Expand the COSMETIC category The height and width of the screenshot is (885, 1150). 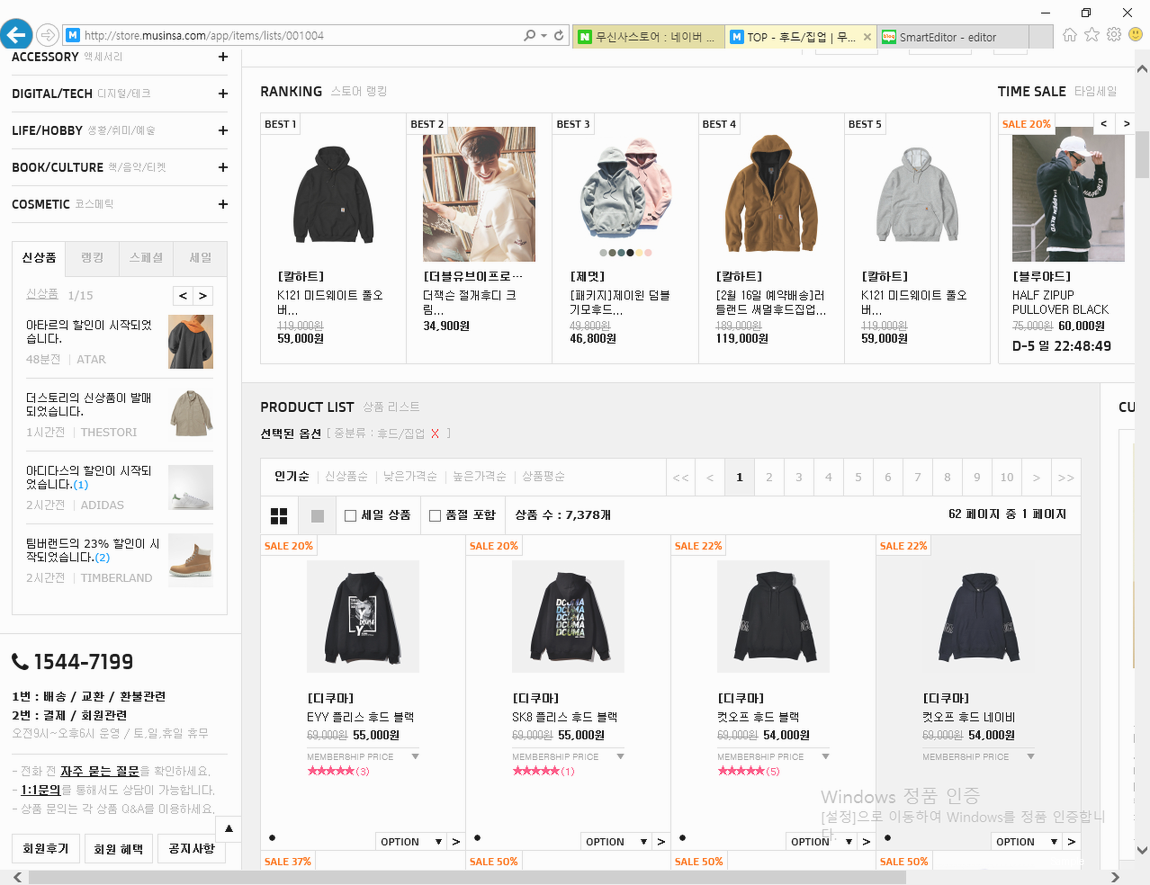(x=223, y=204)
